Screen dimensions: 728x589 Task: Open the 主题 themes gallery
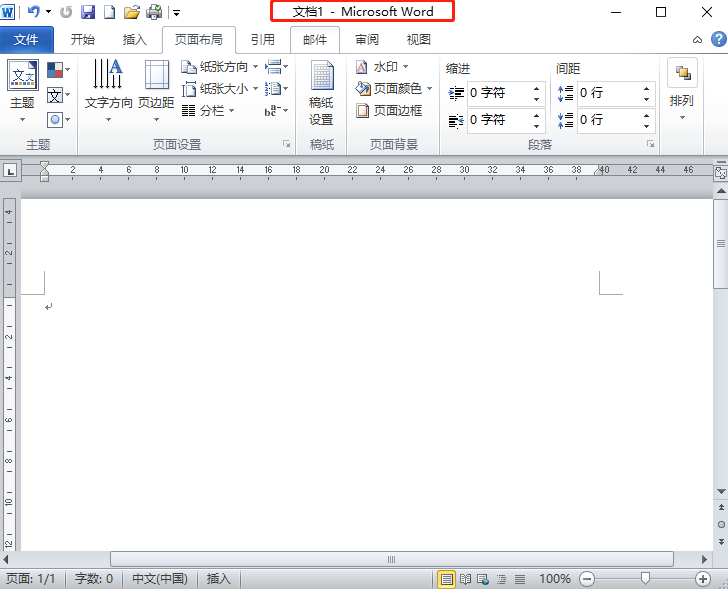pos(22,91)
